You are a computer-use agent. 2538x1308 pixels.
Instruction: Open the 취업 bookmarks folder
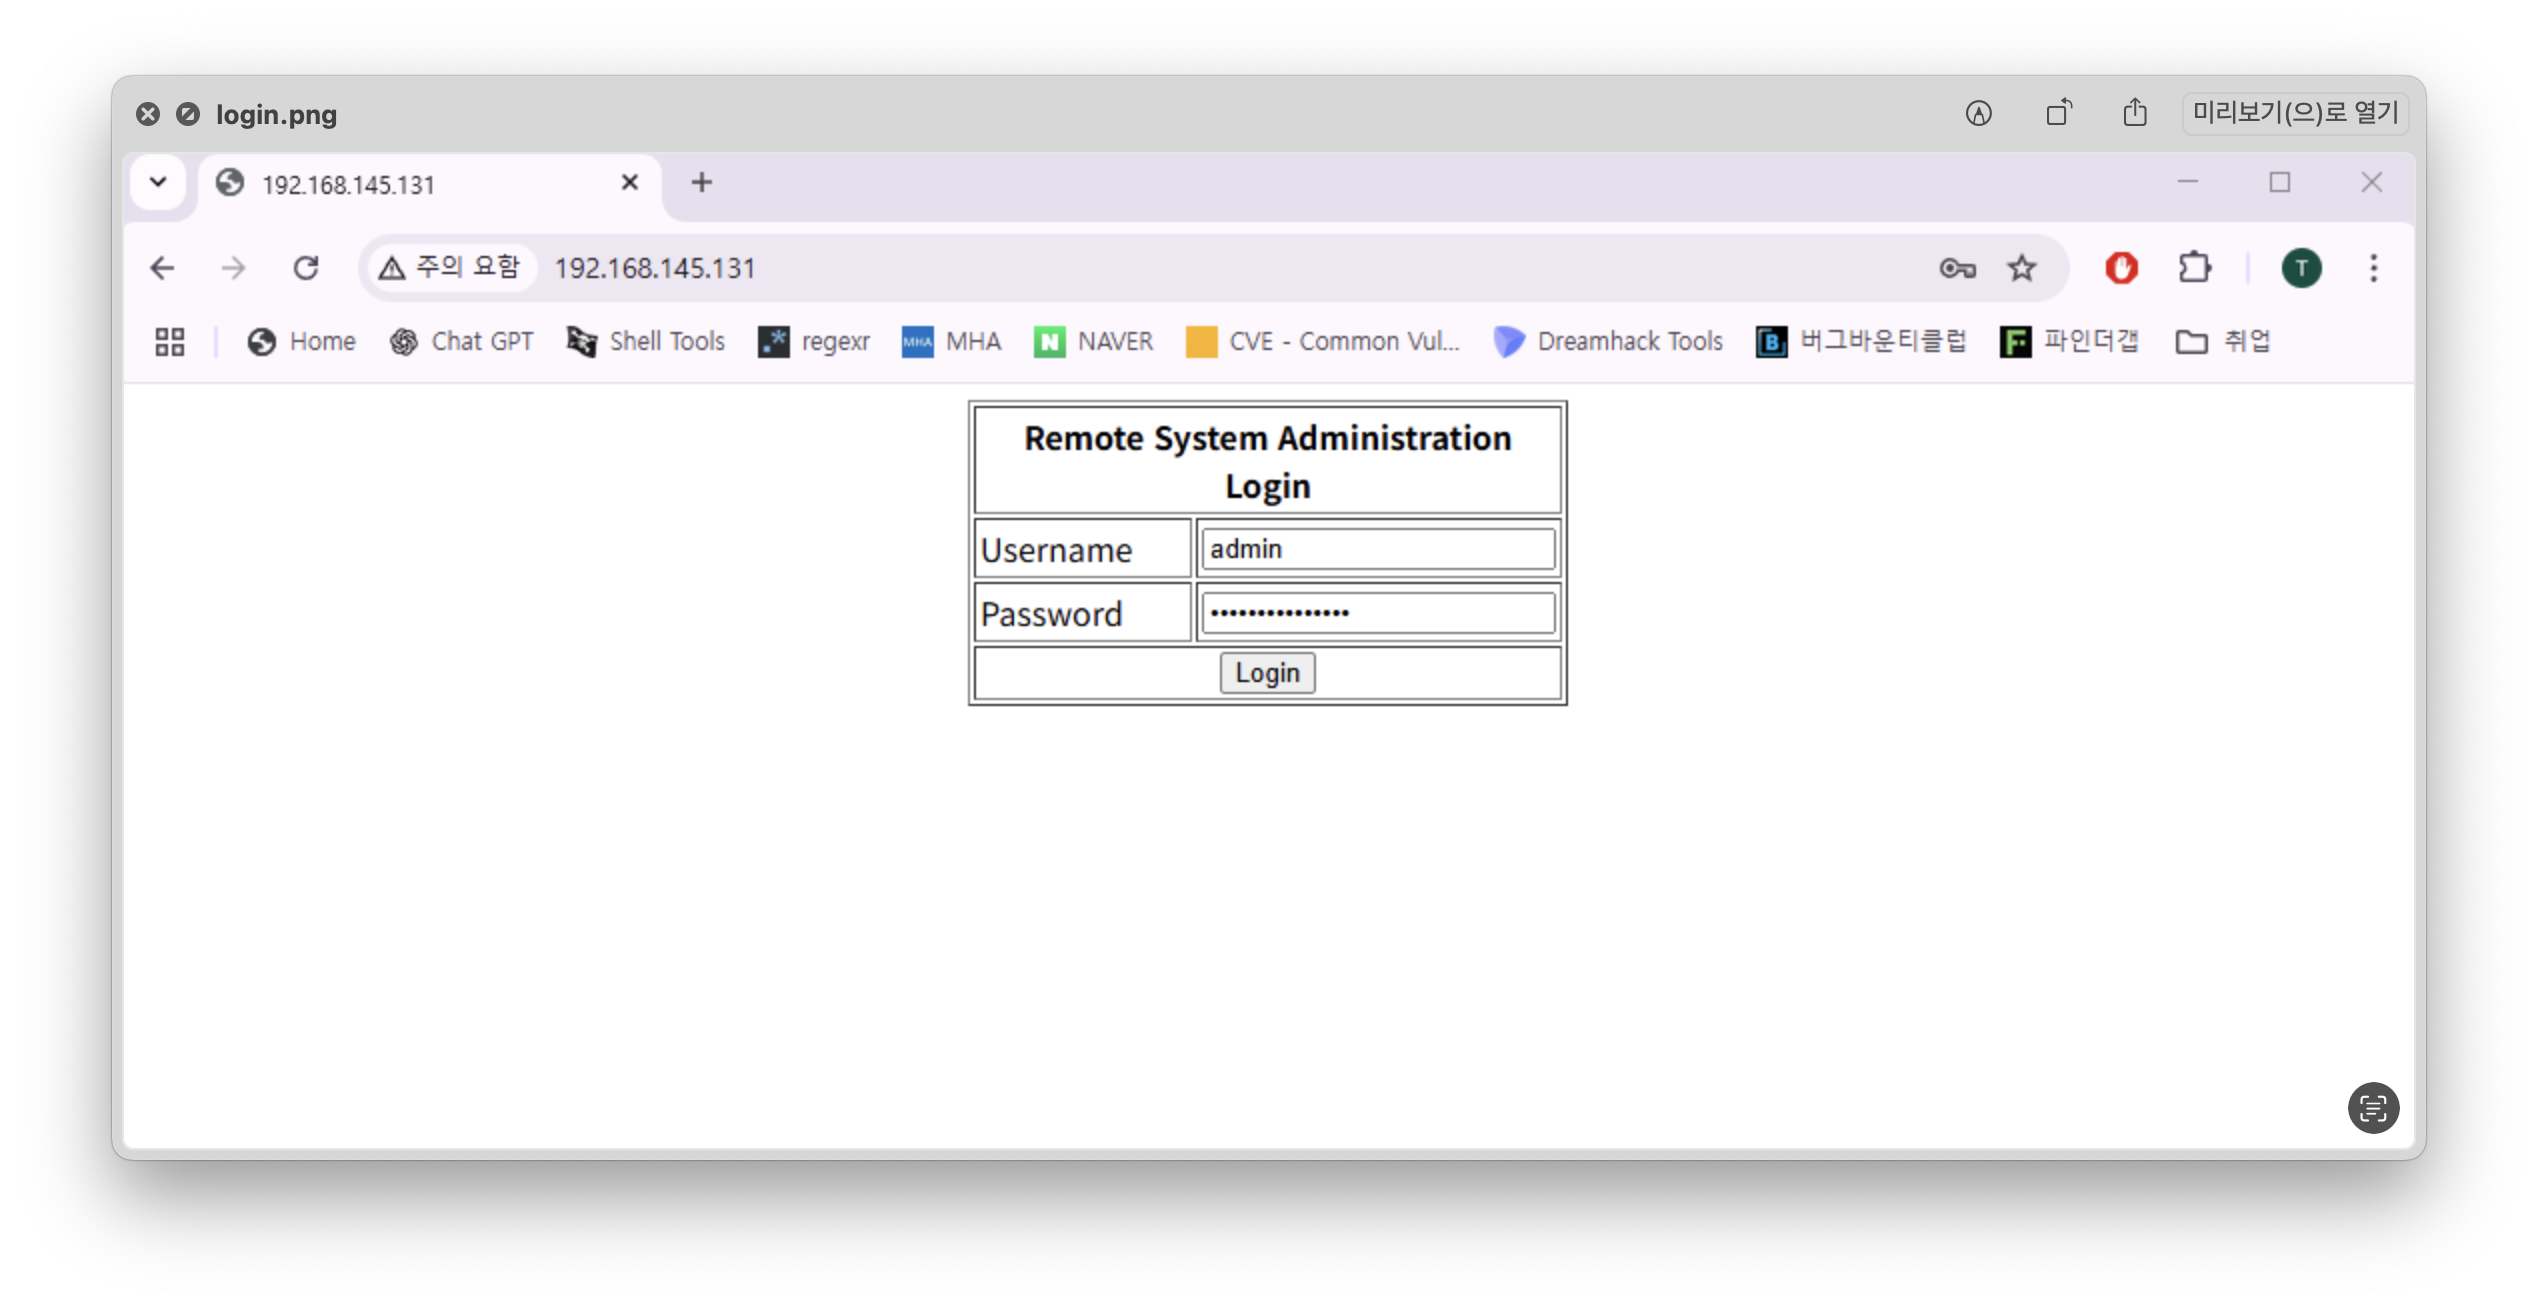pos(2223,342)
